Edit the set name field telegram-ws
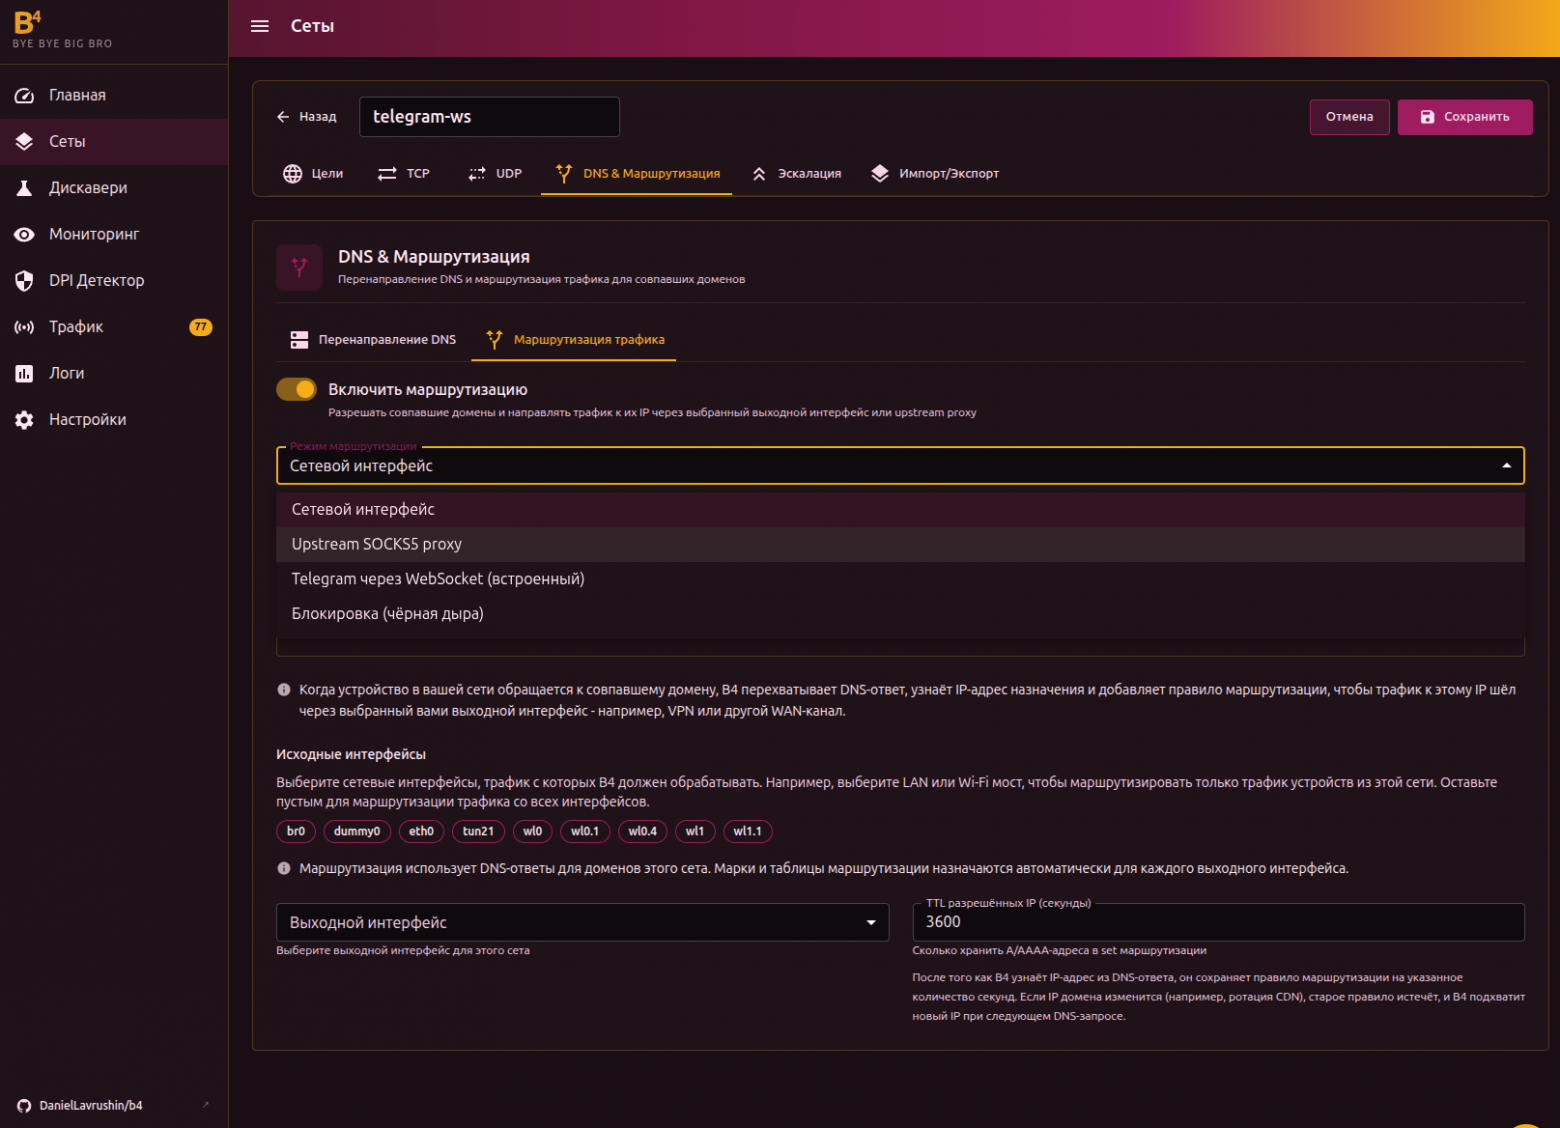This screenshot has height=1128, width=1560. (x=489, y=117)
